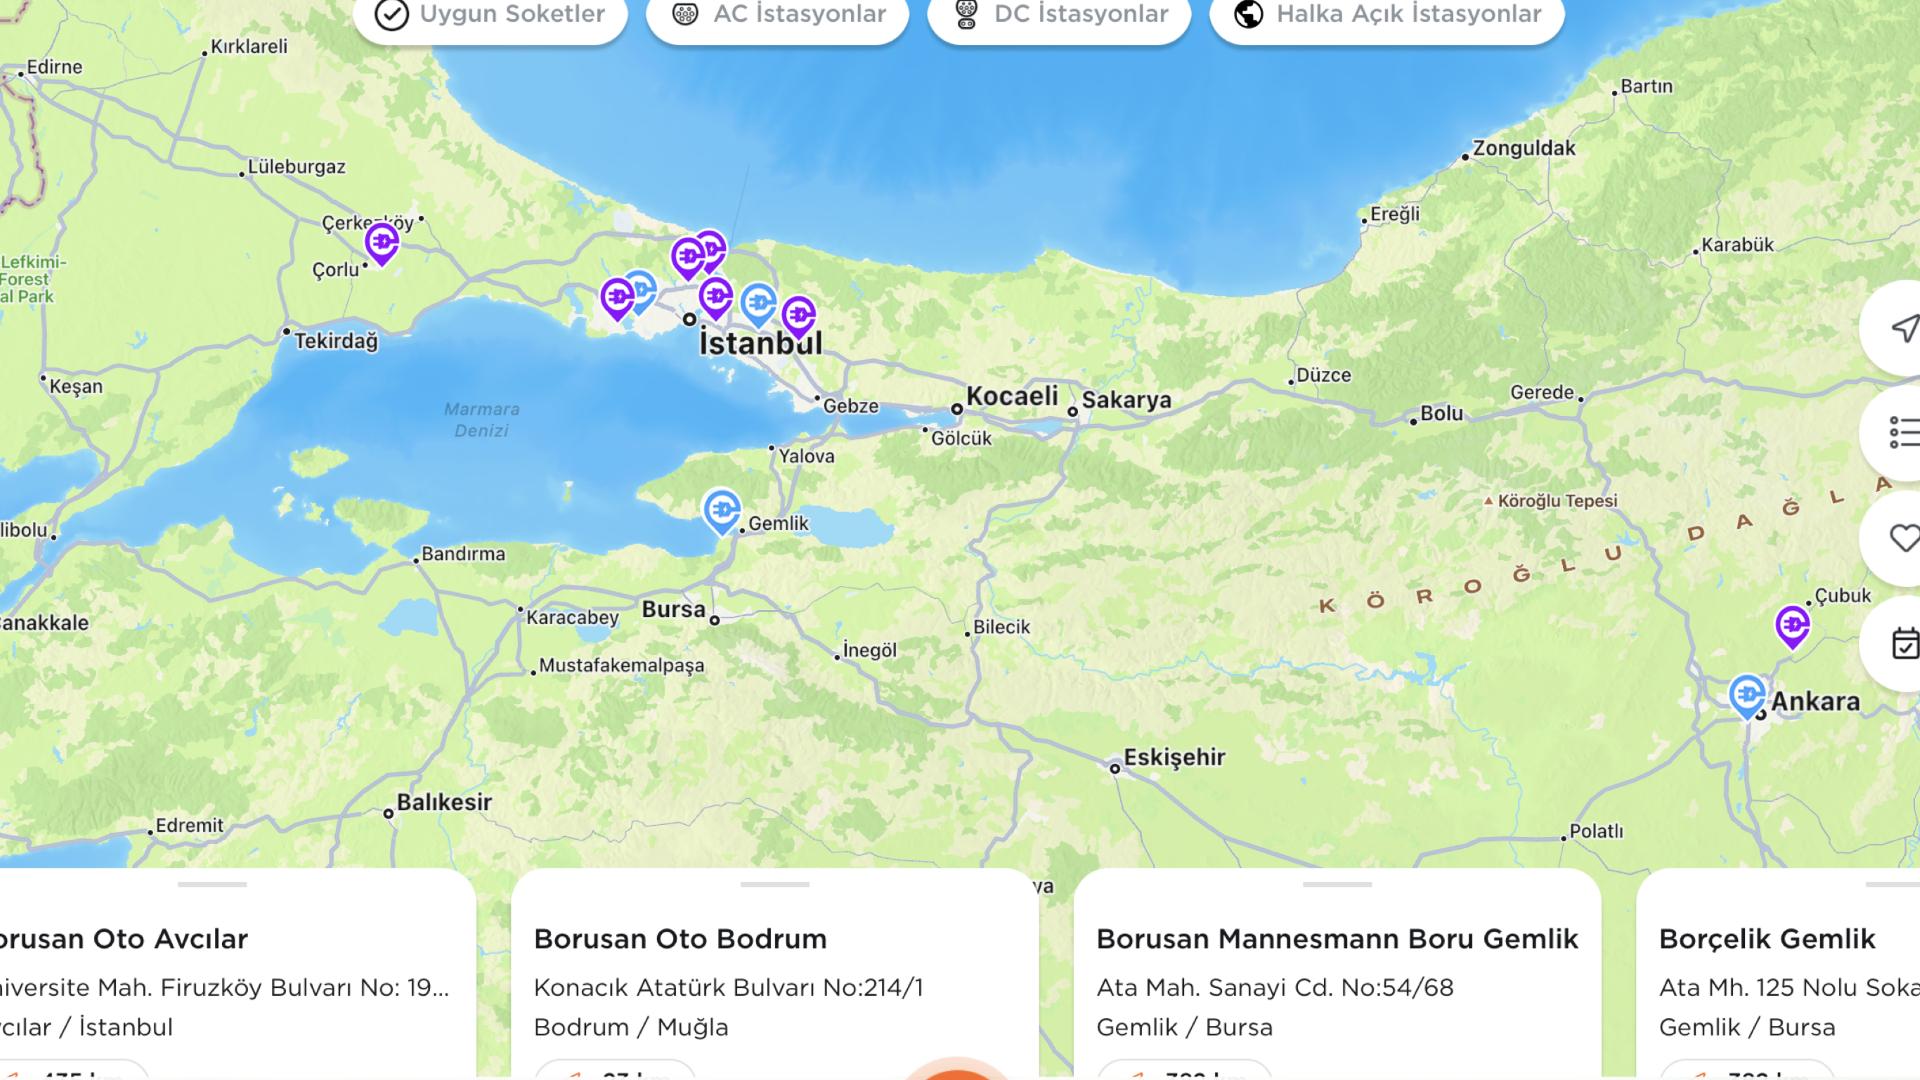Viewport: 1920px width, 1080px height.
Task: Click the checkmark icon in Uygun Soketler
Action: pos(391,15)
